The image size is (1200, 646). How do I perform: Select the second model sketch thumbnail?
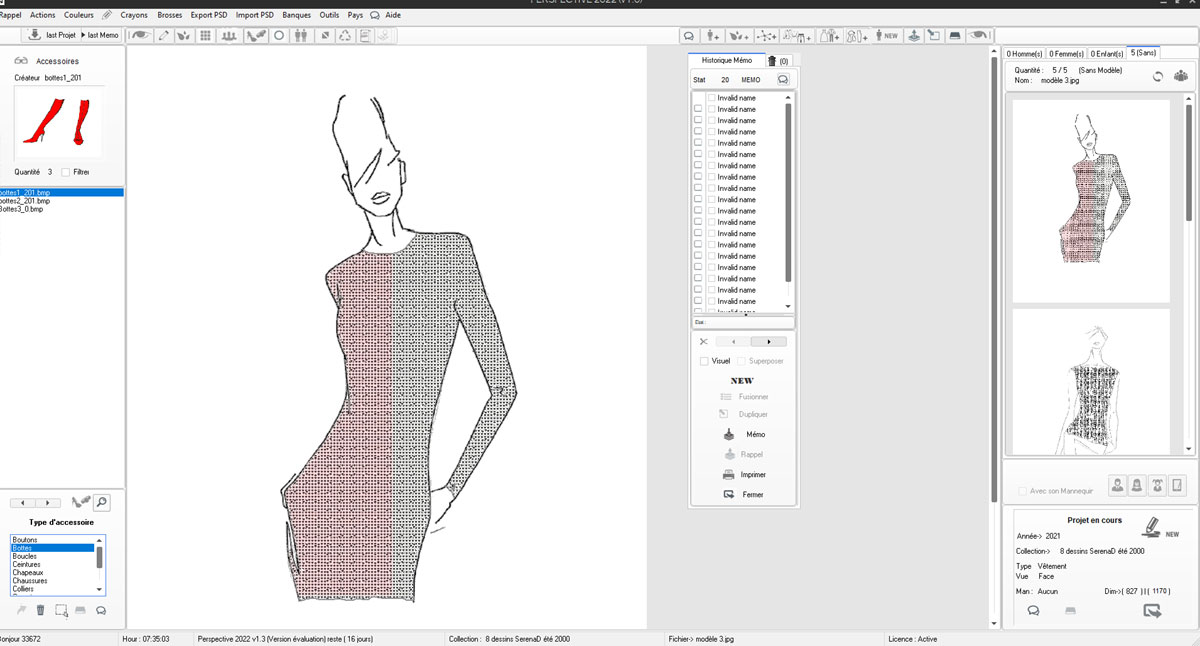(1091, 382)
